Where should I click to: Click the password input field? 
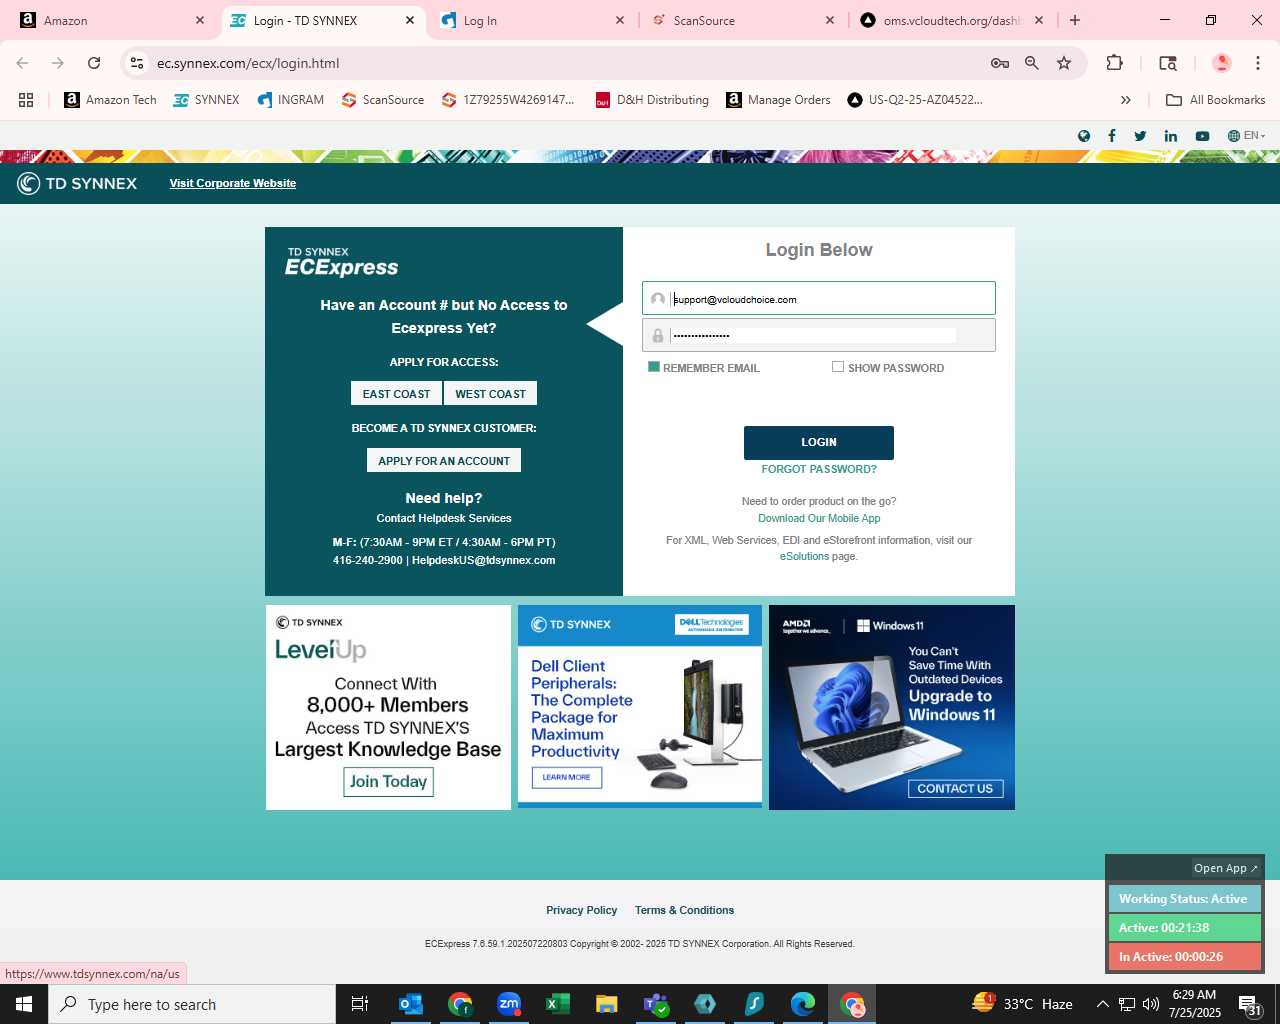[819, 335]
